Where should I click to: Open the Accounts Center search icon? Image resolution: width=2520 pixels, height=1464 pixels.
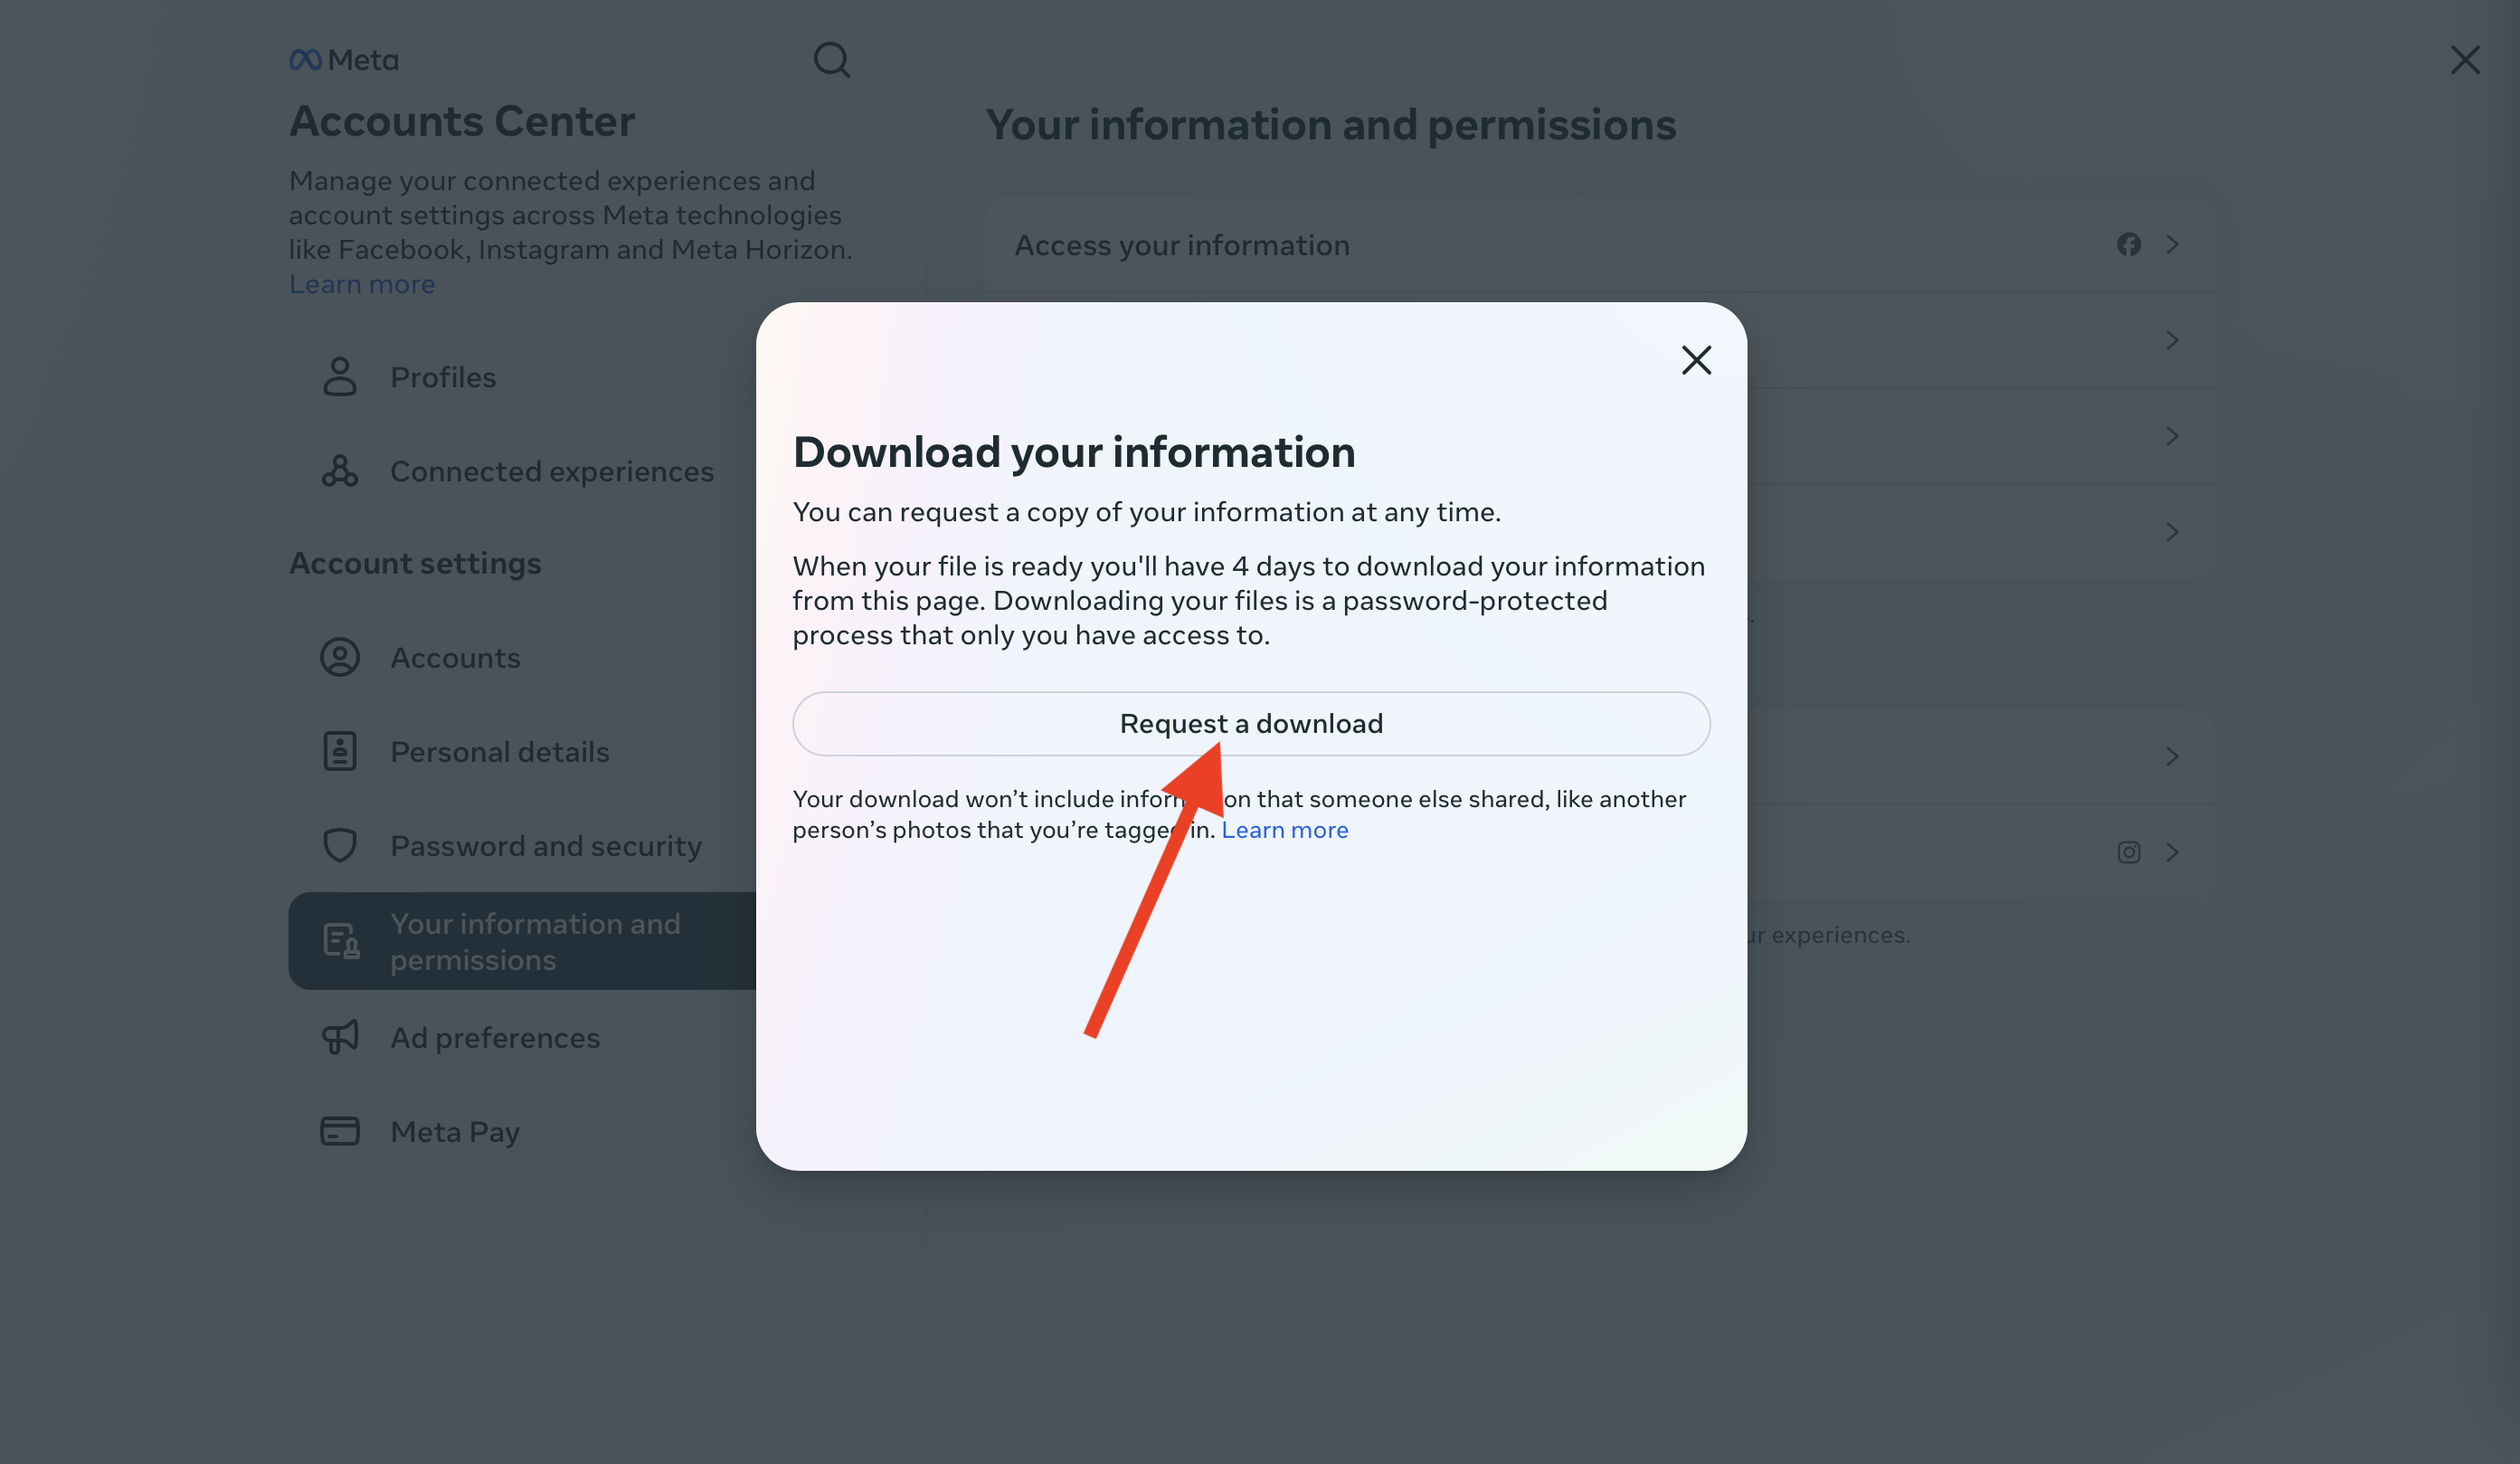[x=831, y=60]
